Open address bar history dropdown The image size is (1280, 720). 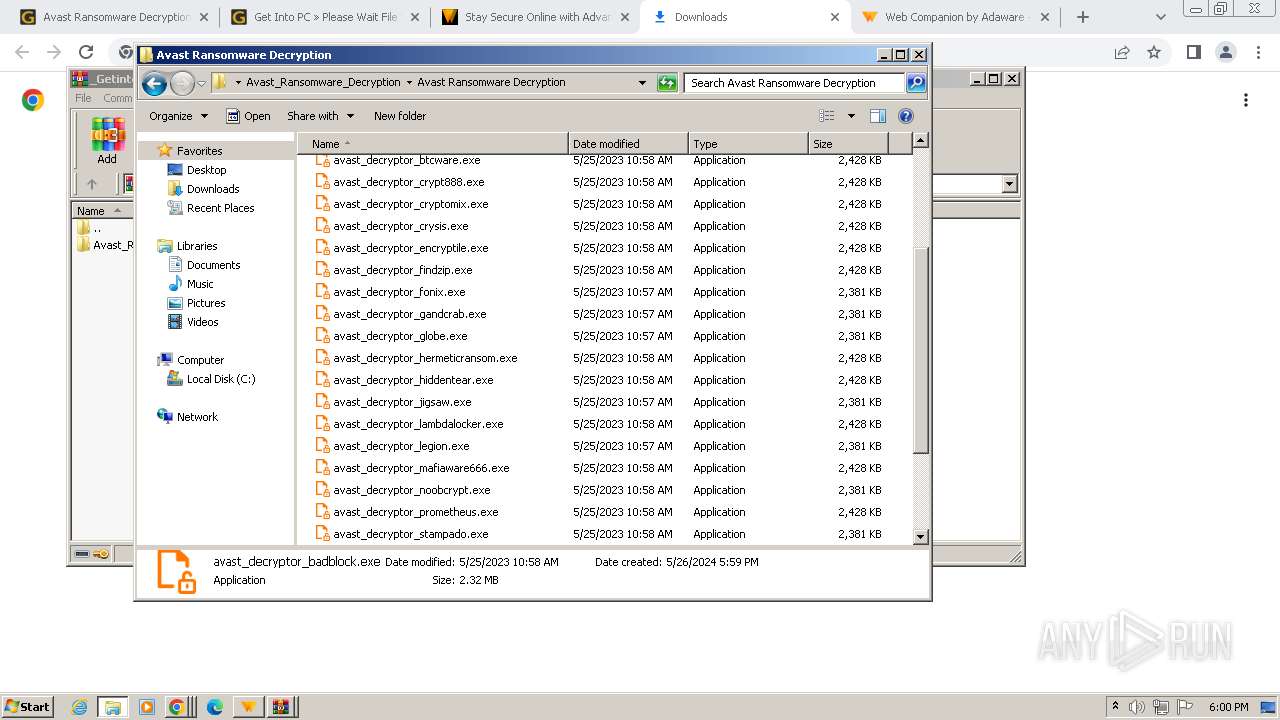coord(642,83)
